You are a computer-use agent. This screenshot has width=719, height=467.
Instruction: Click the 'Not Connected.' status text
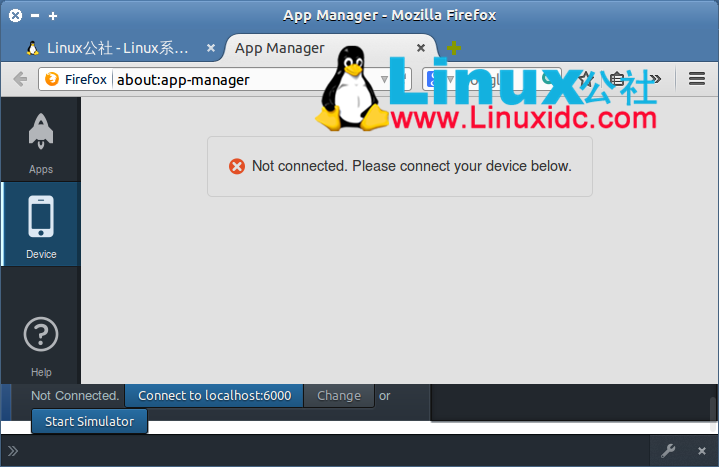click(x=75, y=395)
